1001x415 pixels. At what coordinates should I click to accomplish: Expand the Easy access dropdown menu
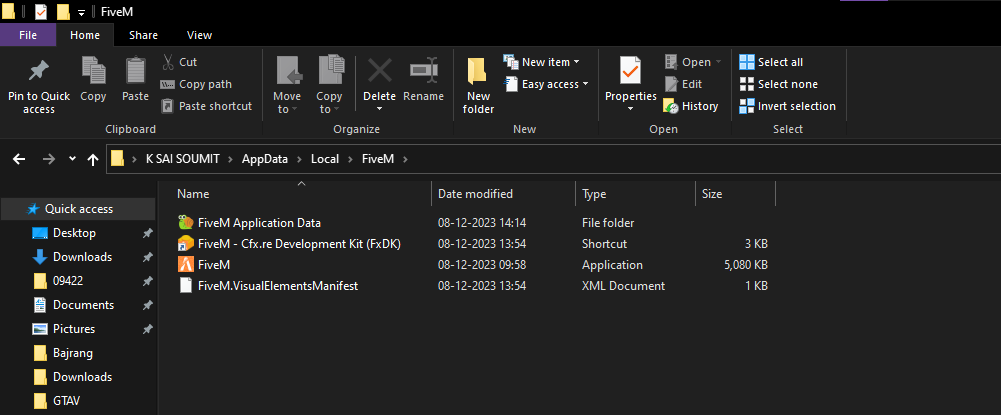[554, 84]
